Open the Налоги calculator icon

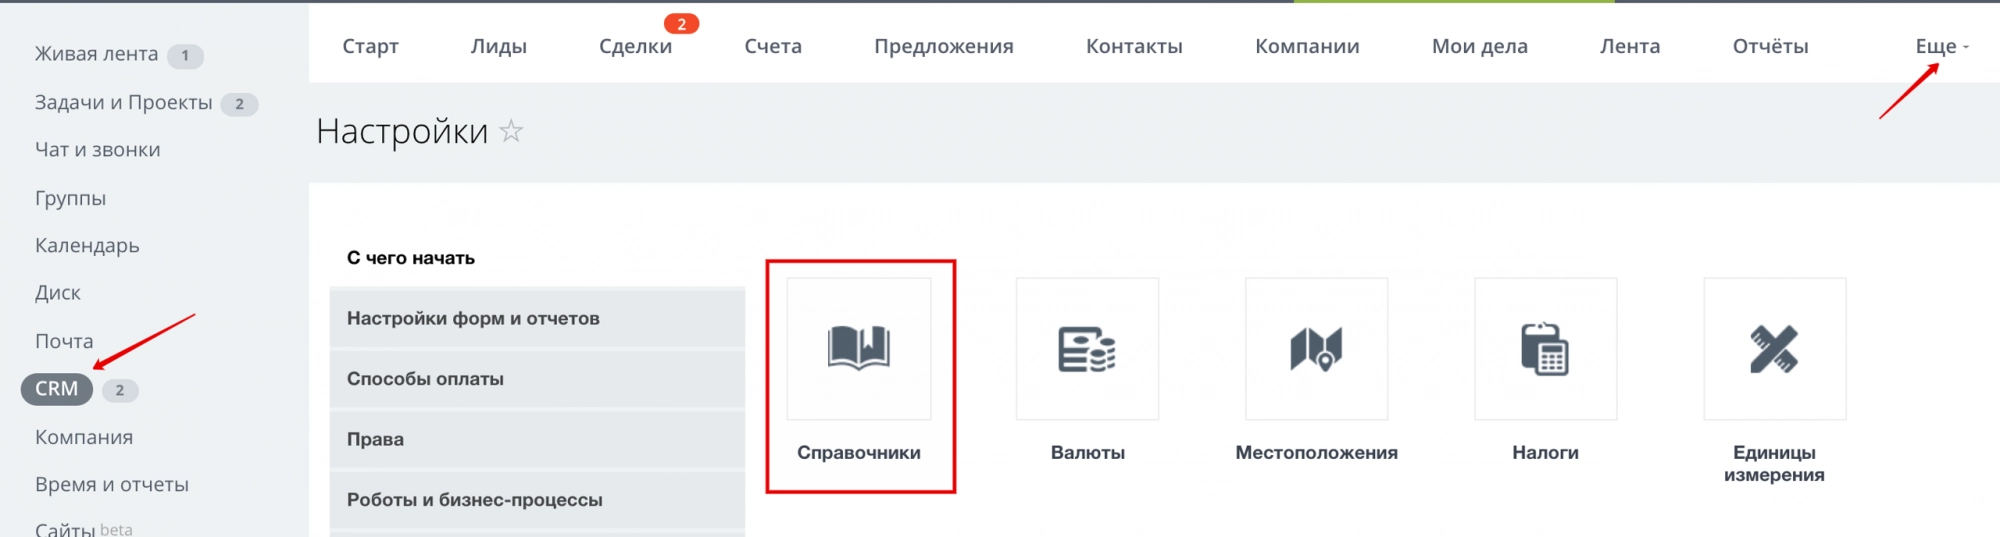[1545, 349]
